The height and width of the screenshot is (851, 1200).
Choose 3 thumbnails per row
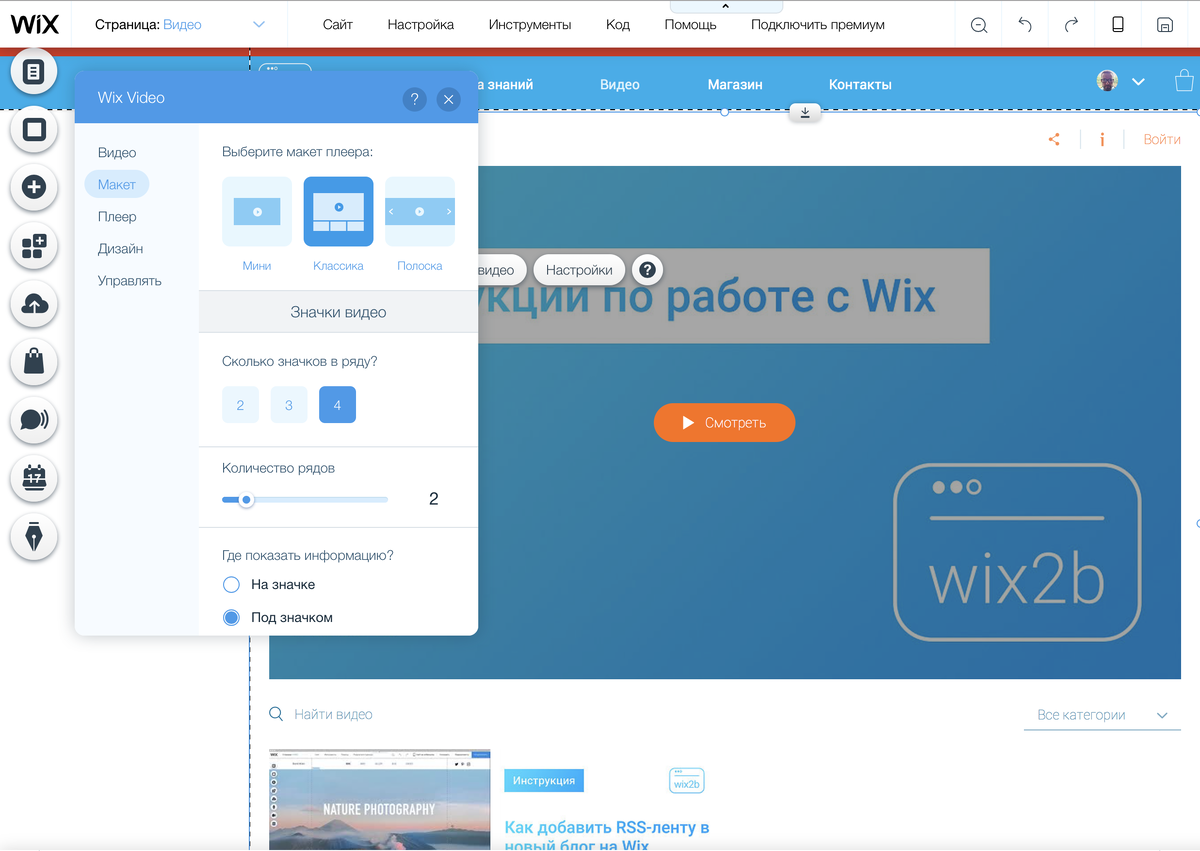(289, 405)
